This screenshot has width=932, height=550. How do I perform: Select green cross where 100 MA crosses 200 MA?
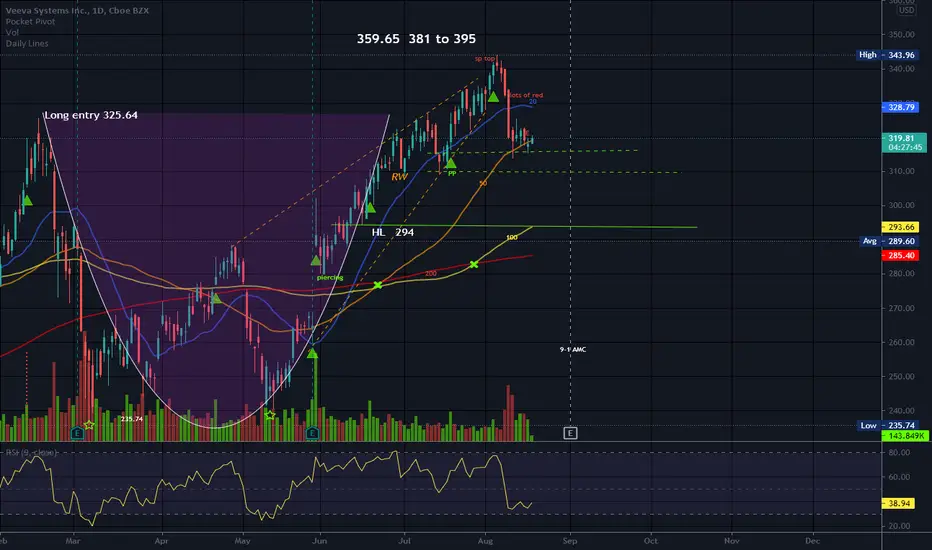474,264
